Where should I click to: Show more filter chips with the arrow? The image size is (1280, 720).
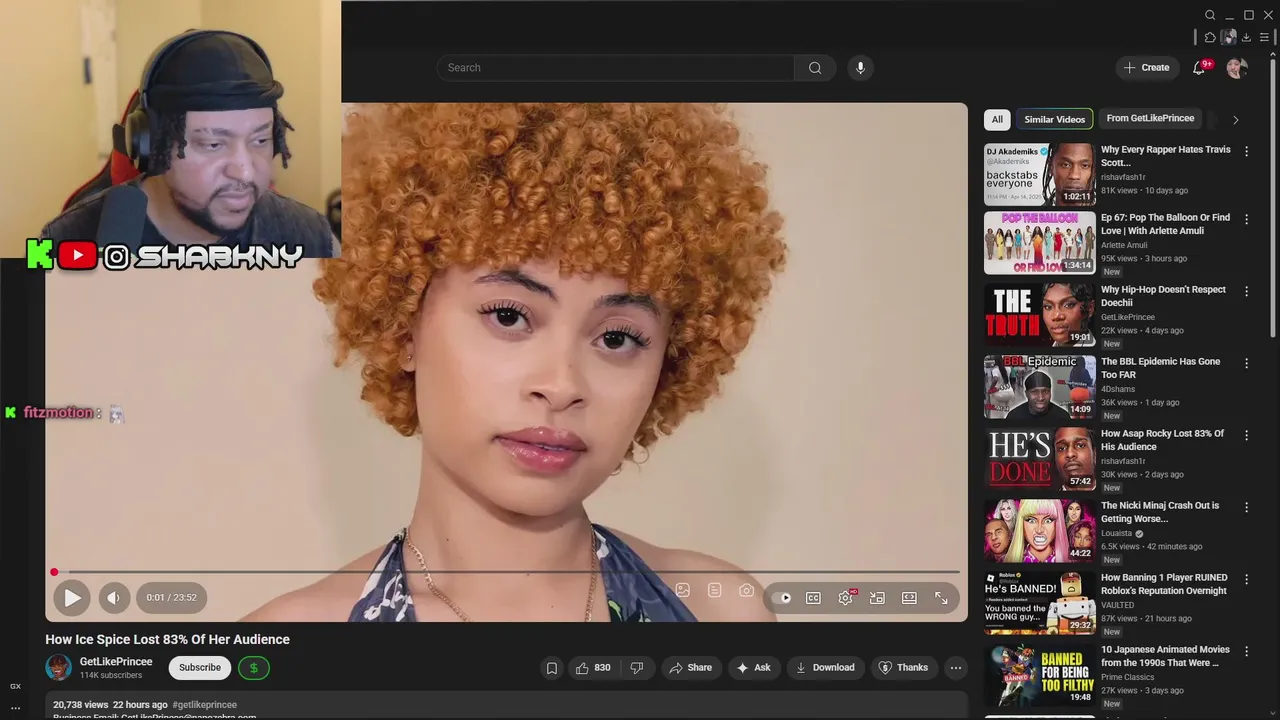click(1235, 120)
